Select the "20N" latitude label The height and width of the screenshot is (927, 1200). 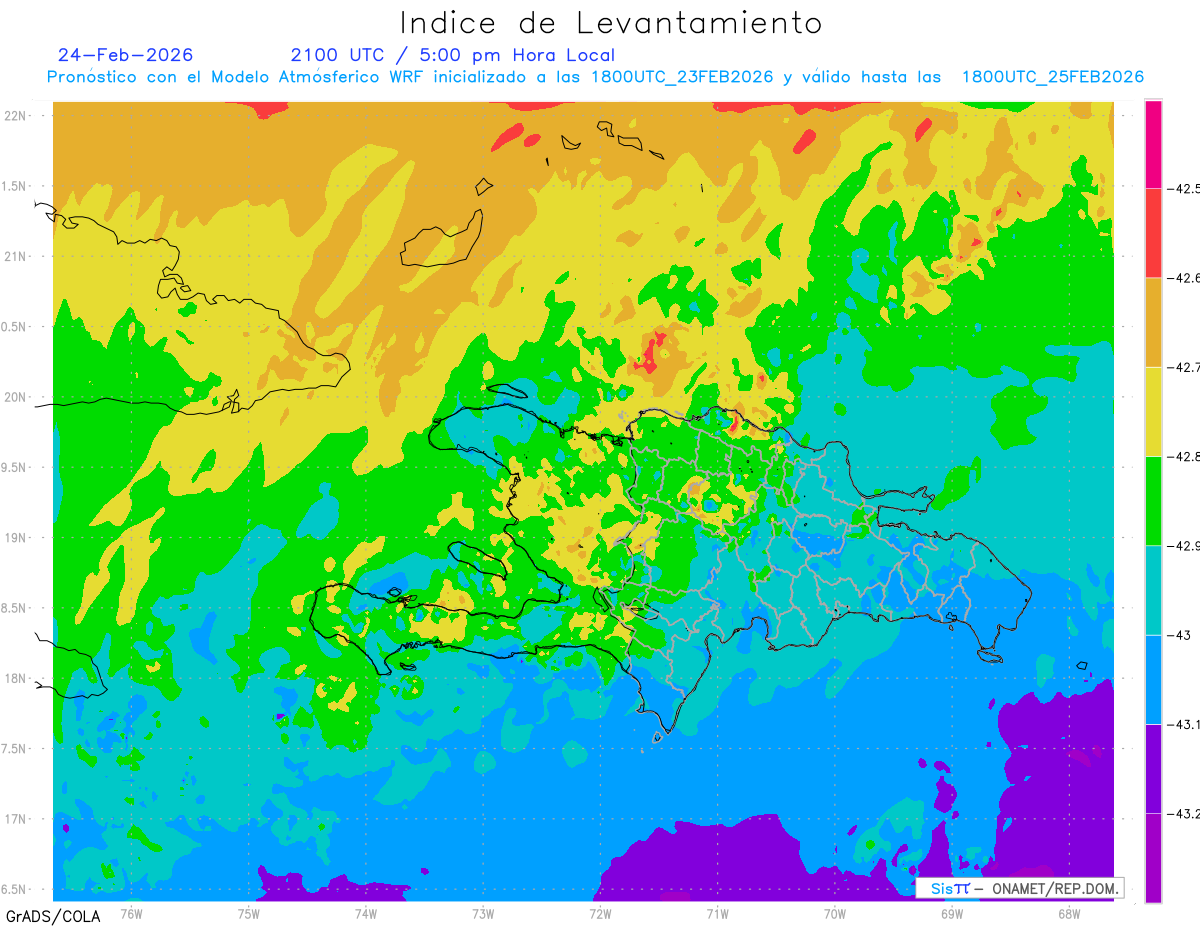[x=17, y=397]
